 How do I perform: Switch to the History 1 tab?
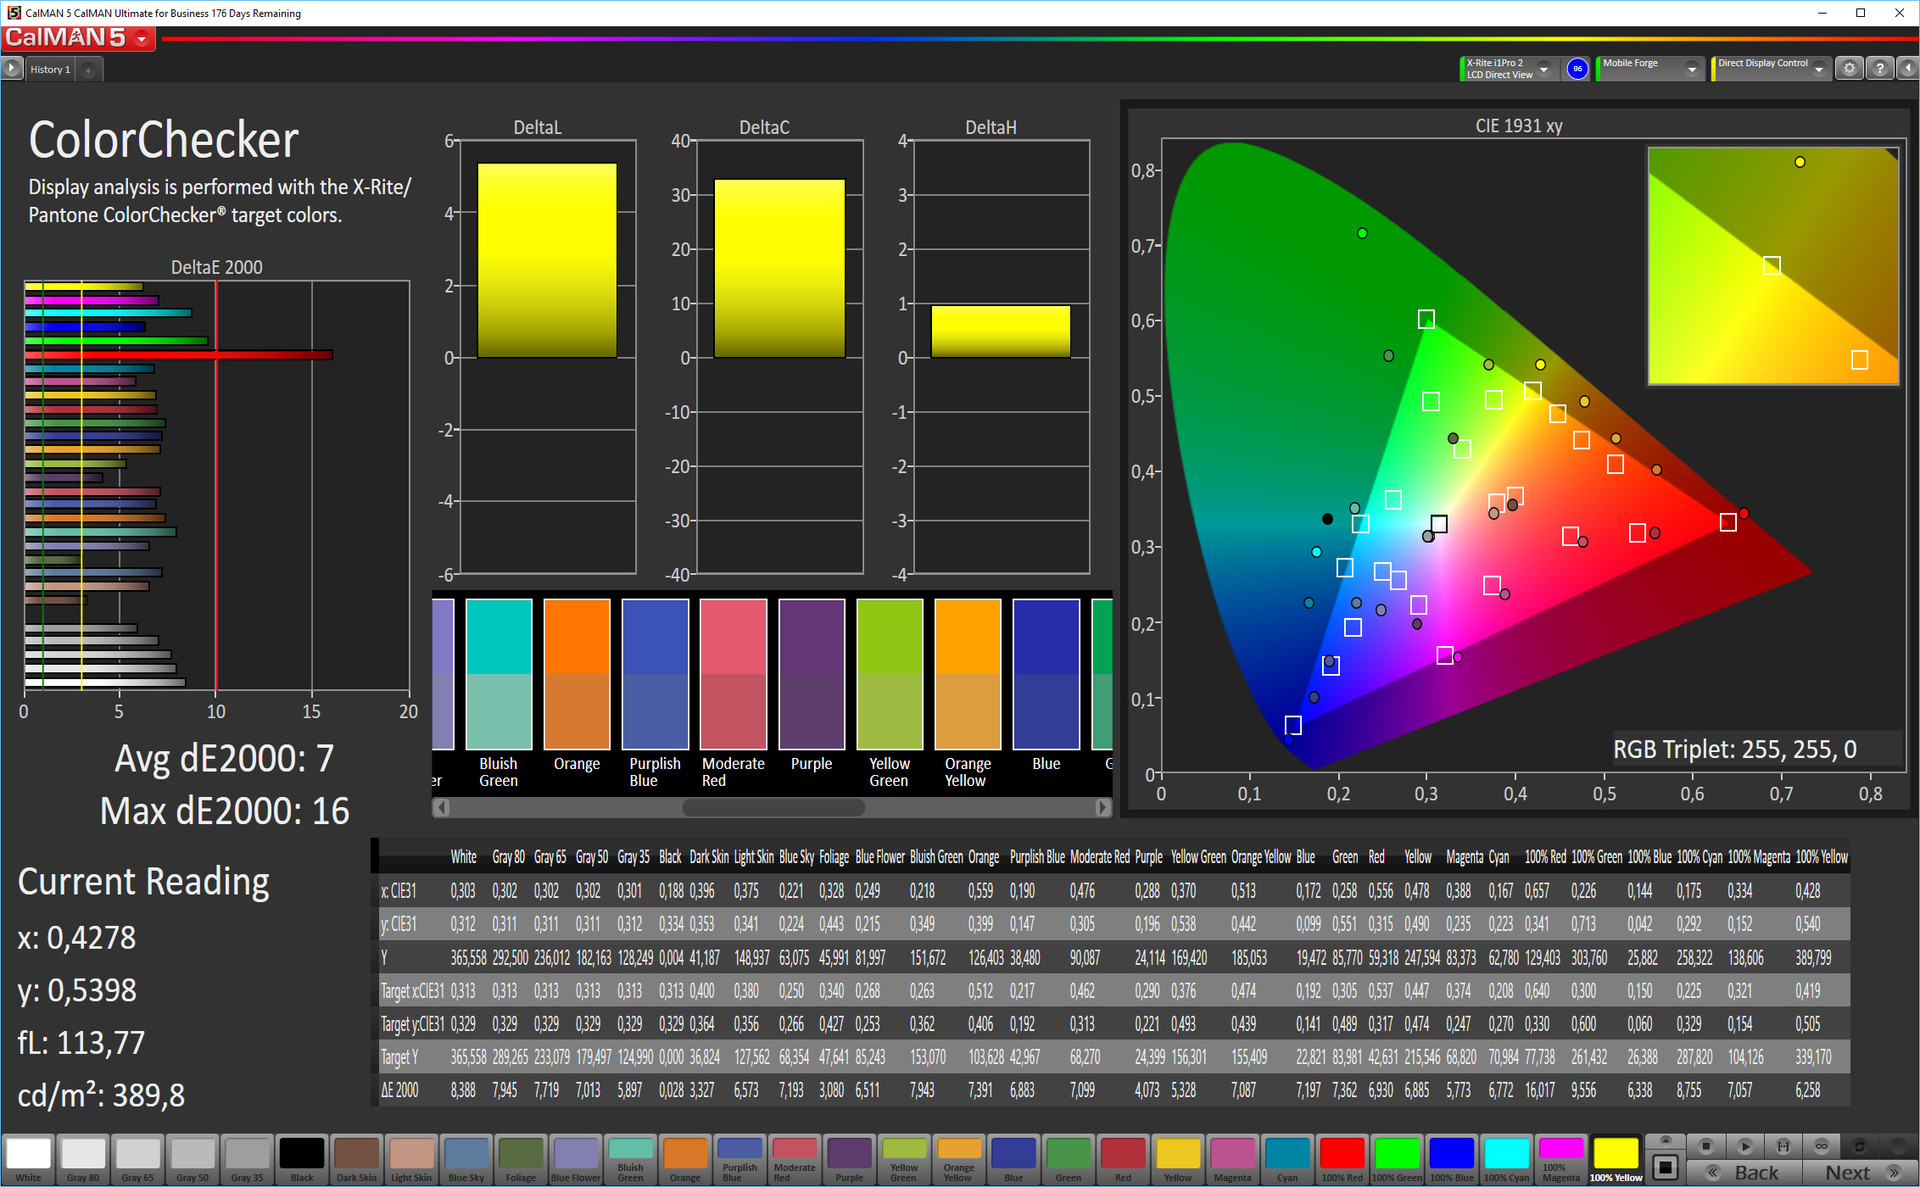[x=50, y=70]
